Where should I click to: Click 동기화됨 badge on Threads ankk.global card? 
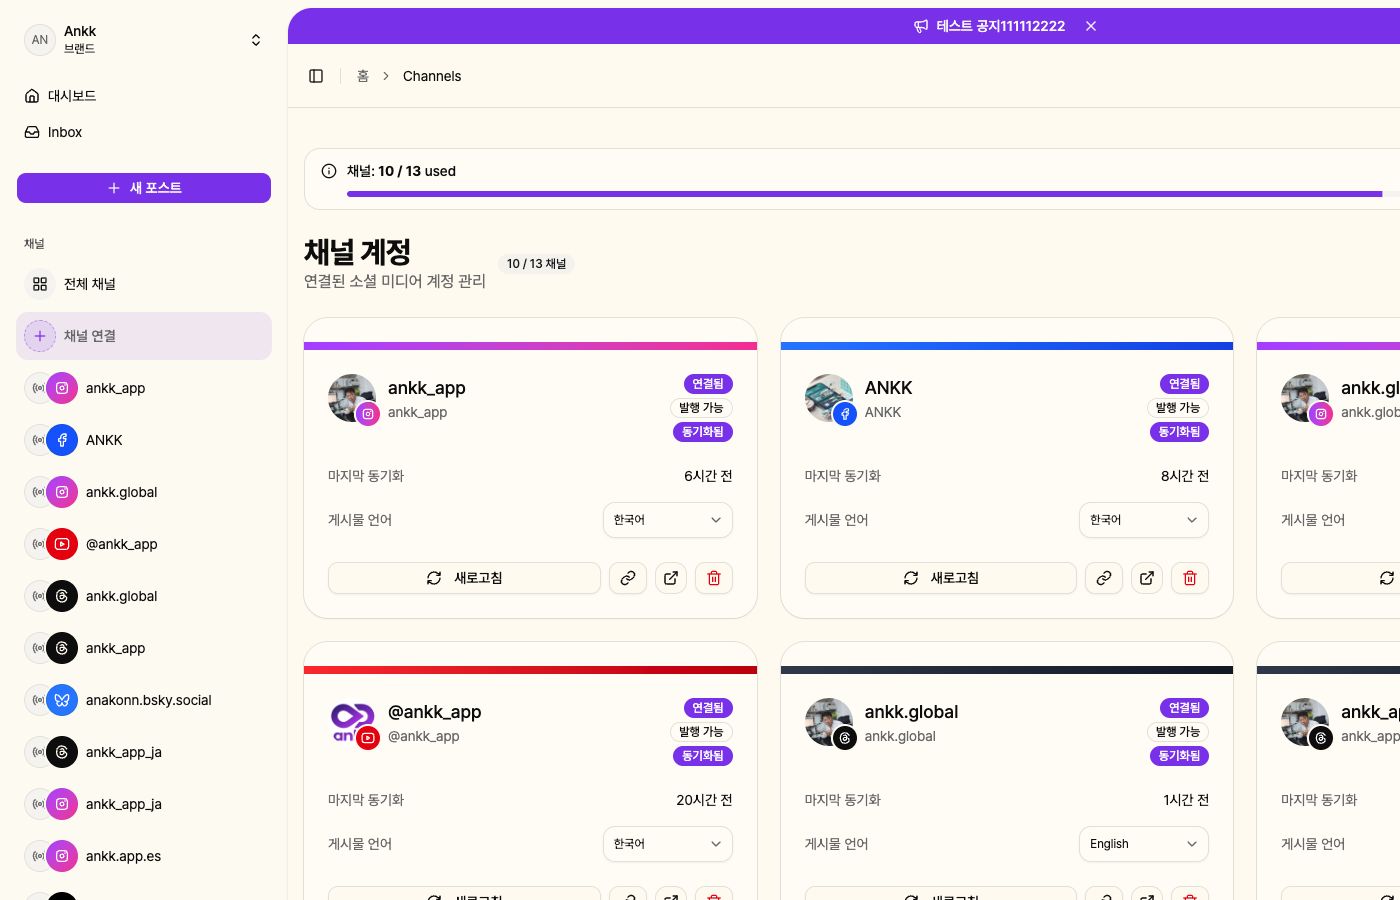tap(1179, 756)
